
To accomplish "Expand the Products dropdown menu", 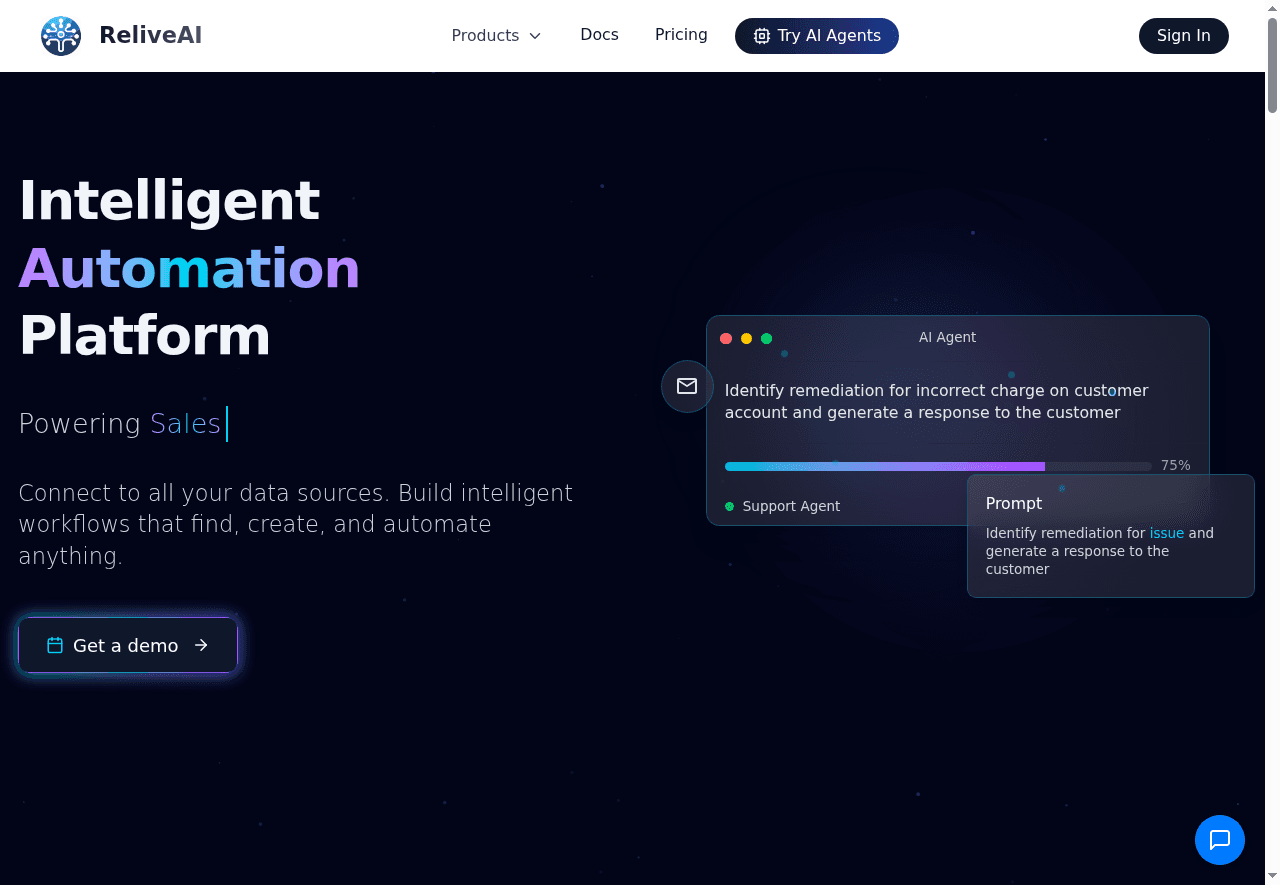I will 485,36.
